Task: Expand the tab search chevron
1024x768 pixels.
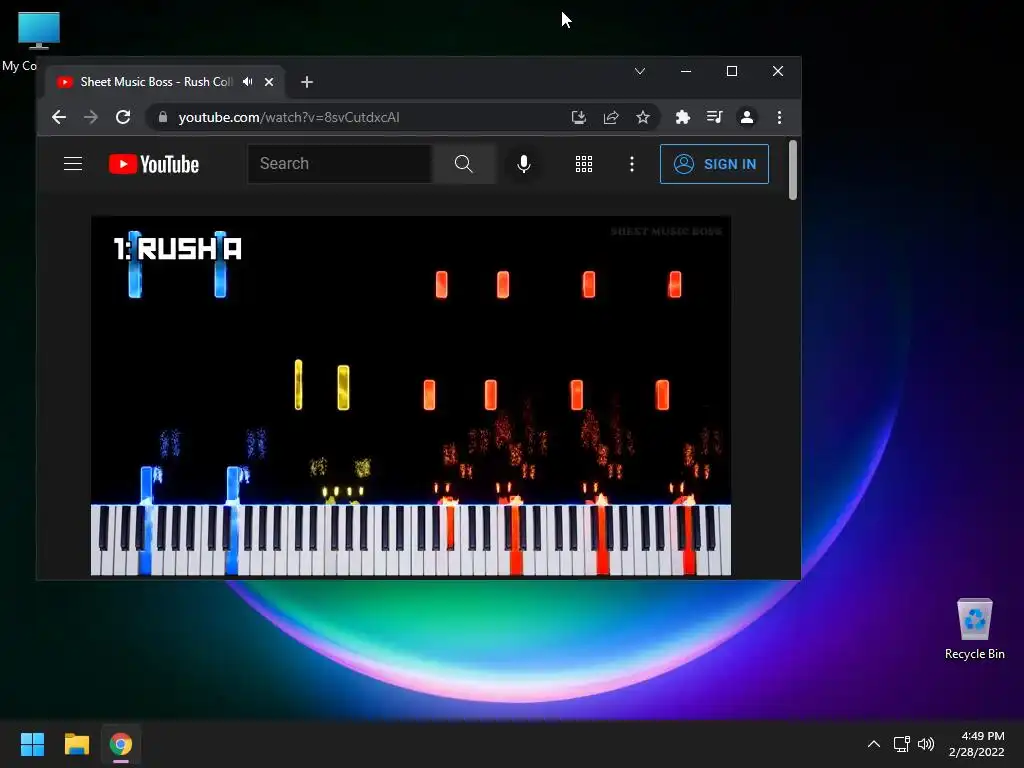Action: pos(640,71)
